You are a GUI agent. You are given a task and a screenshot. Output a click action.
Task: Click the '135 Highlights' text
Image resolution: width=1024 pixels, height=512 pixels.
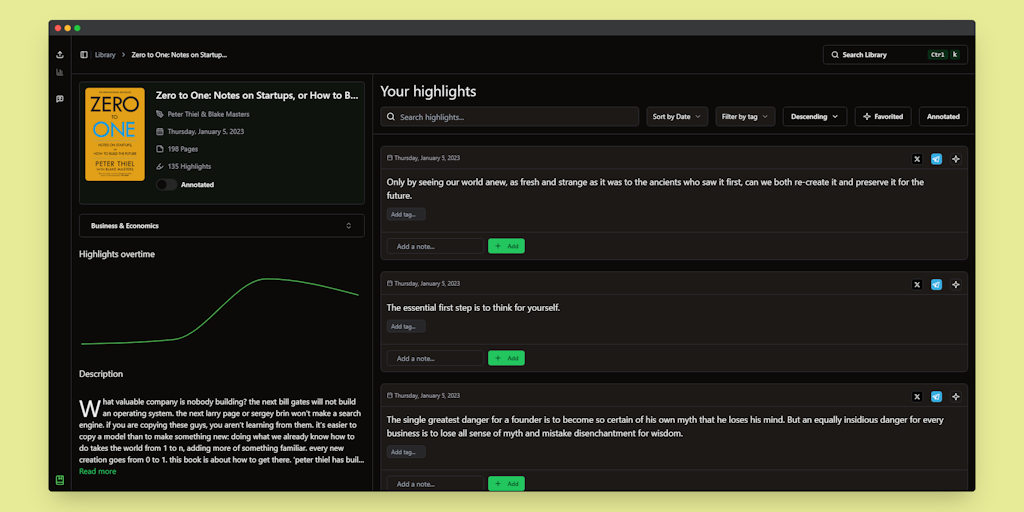pos(189,167)
